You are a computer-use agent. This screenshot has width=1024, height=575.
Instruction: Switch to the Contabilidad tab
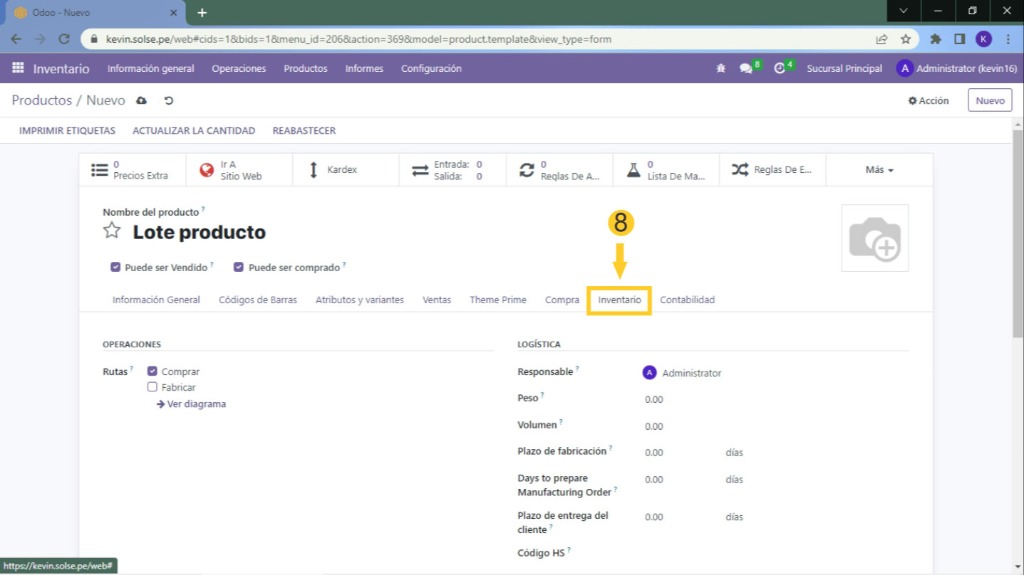[x=687, y=300]
